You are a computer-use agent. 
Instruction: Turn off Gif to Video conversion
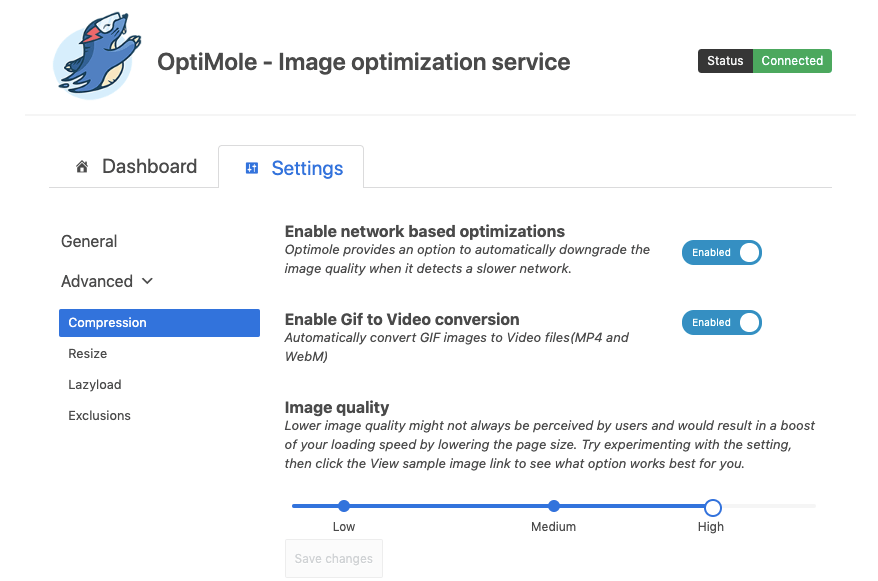pos(721,322)
